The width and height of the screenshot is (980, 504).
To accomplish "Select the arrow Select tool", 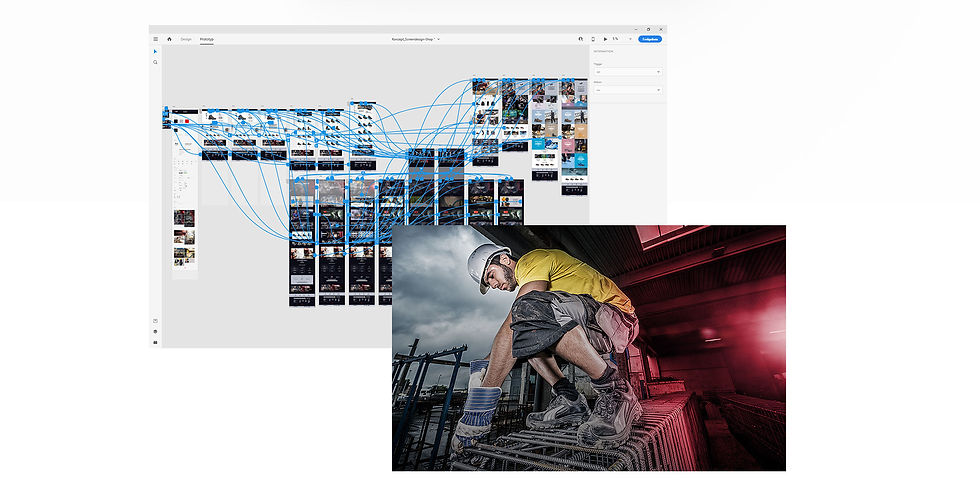I will coord(156,51).
